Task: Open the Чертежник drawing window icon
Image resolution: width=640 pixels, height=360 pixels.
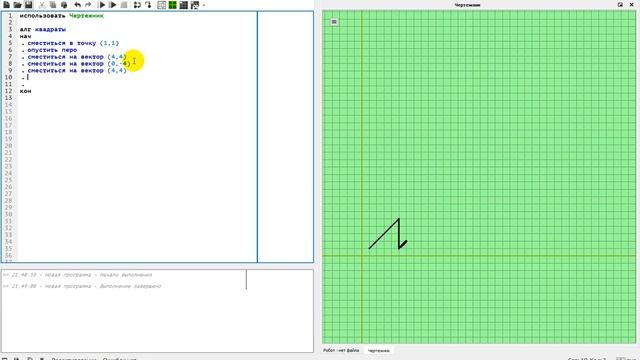Action: (195, 5)
